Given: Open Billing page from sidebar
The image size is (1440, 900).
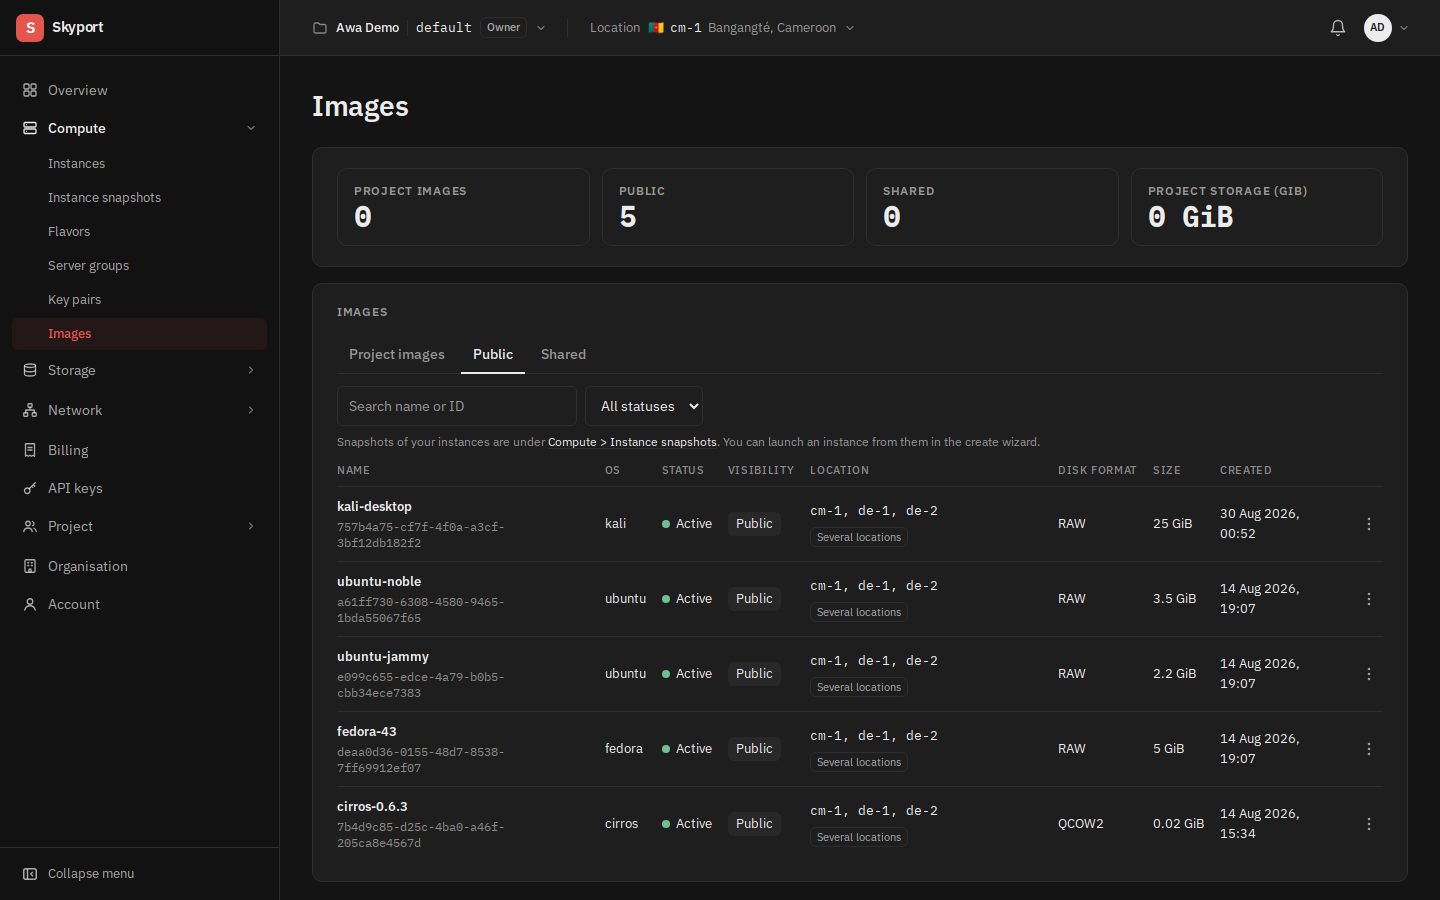Looking at the screenshot, I should tap(139, 450).
